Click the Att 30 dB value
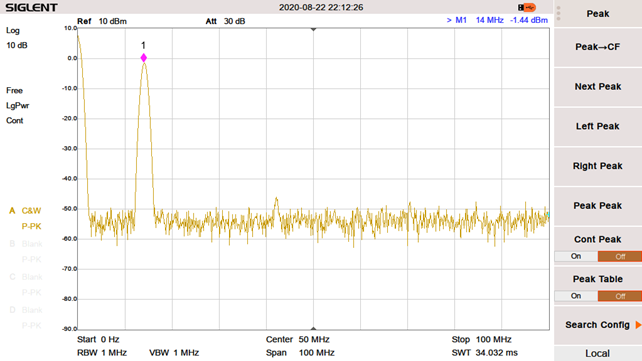Viewport: 642px width, 361px height. coord(225,21)
